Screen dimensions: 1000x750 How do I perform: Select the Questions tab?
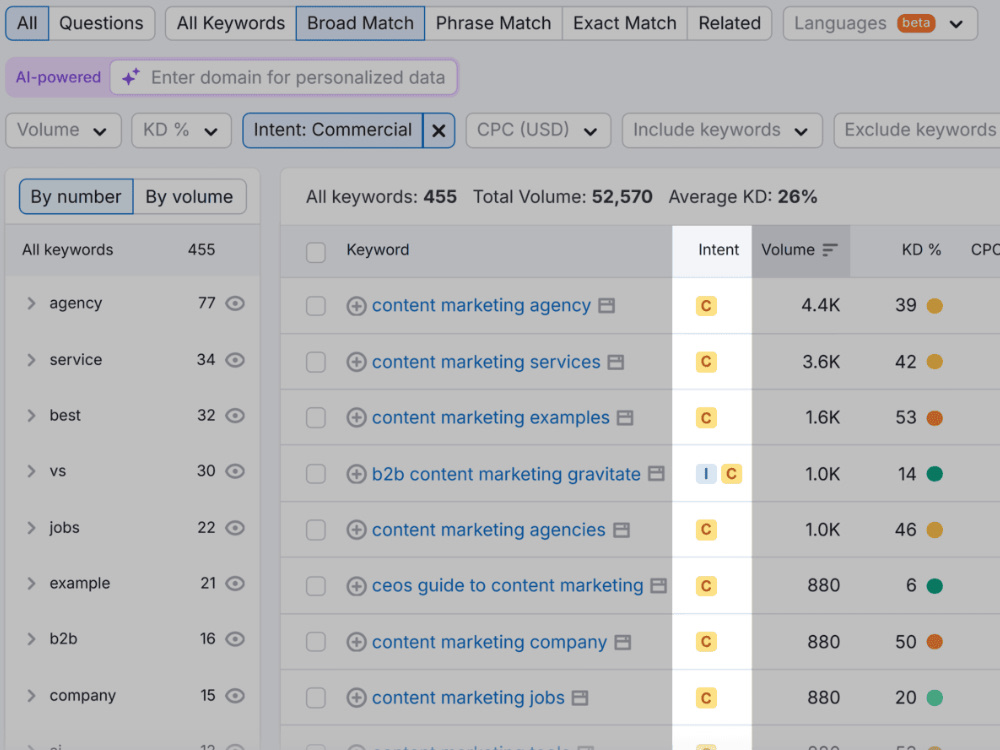(x=101, y=24)
